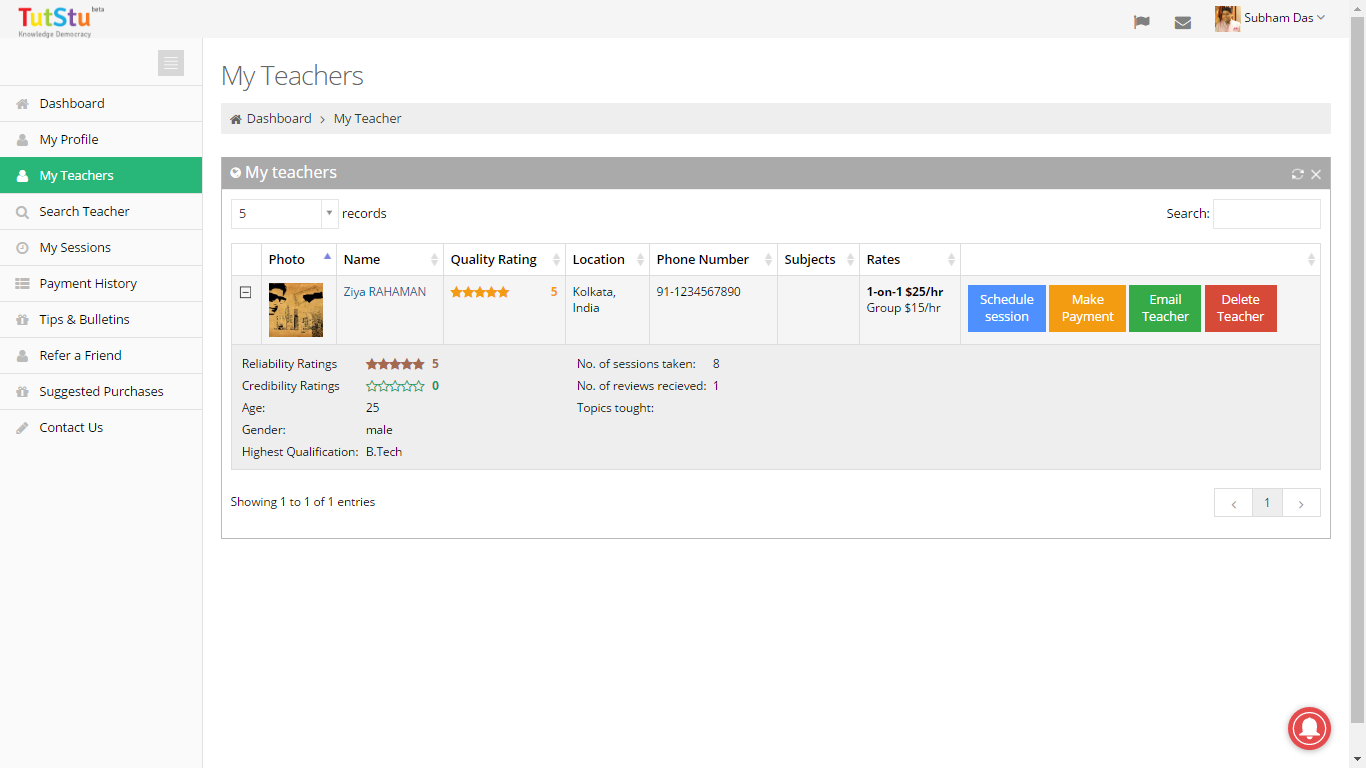Close the My teachers panel
Viewport: 1366px width, 768px height.
[1316, 174]
